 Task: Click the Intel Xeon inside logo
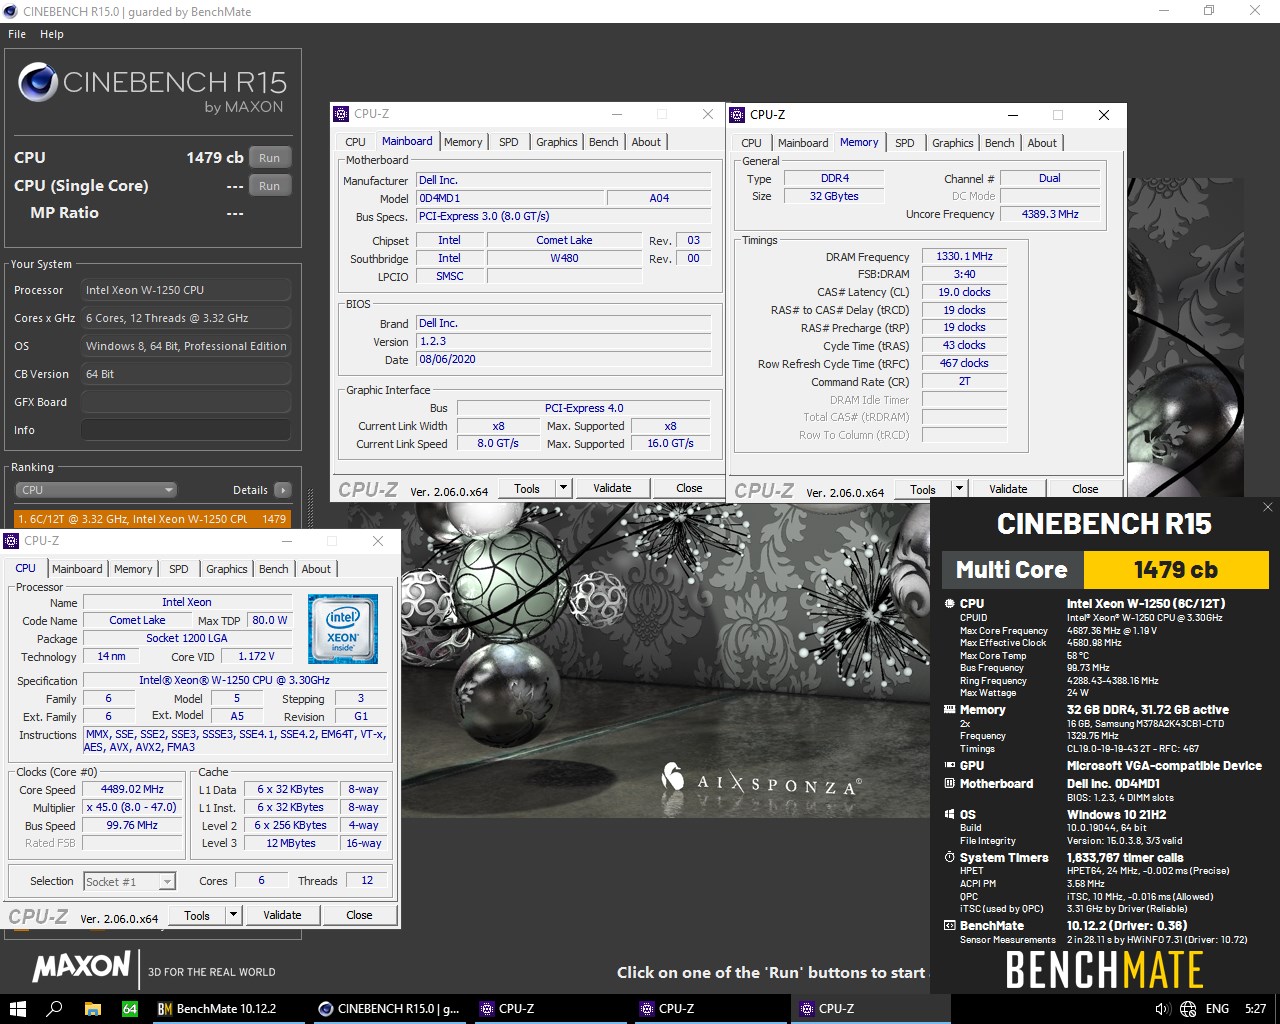coord(343,629)
